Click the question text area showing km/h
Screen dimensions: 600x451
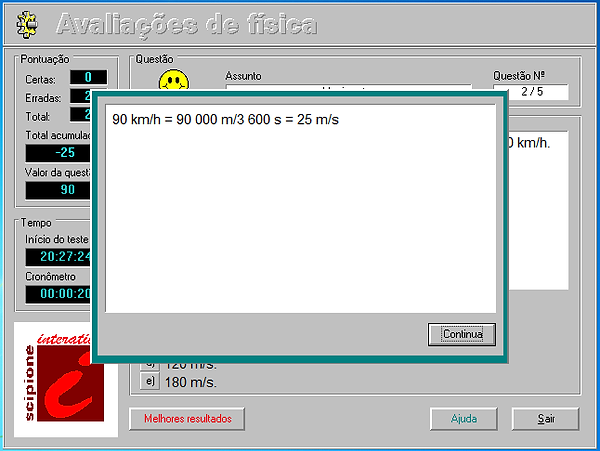538,210
